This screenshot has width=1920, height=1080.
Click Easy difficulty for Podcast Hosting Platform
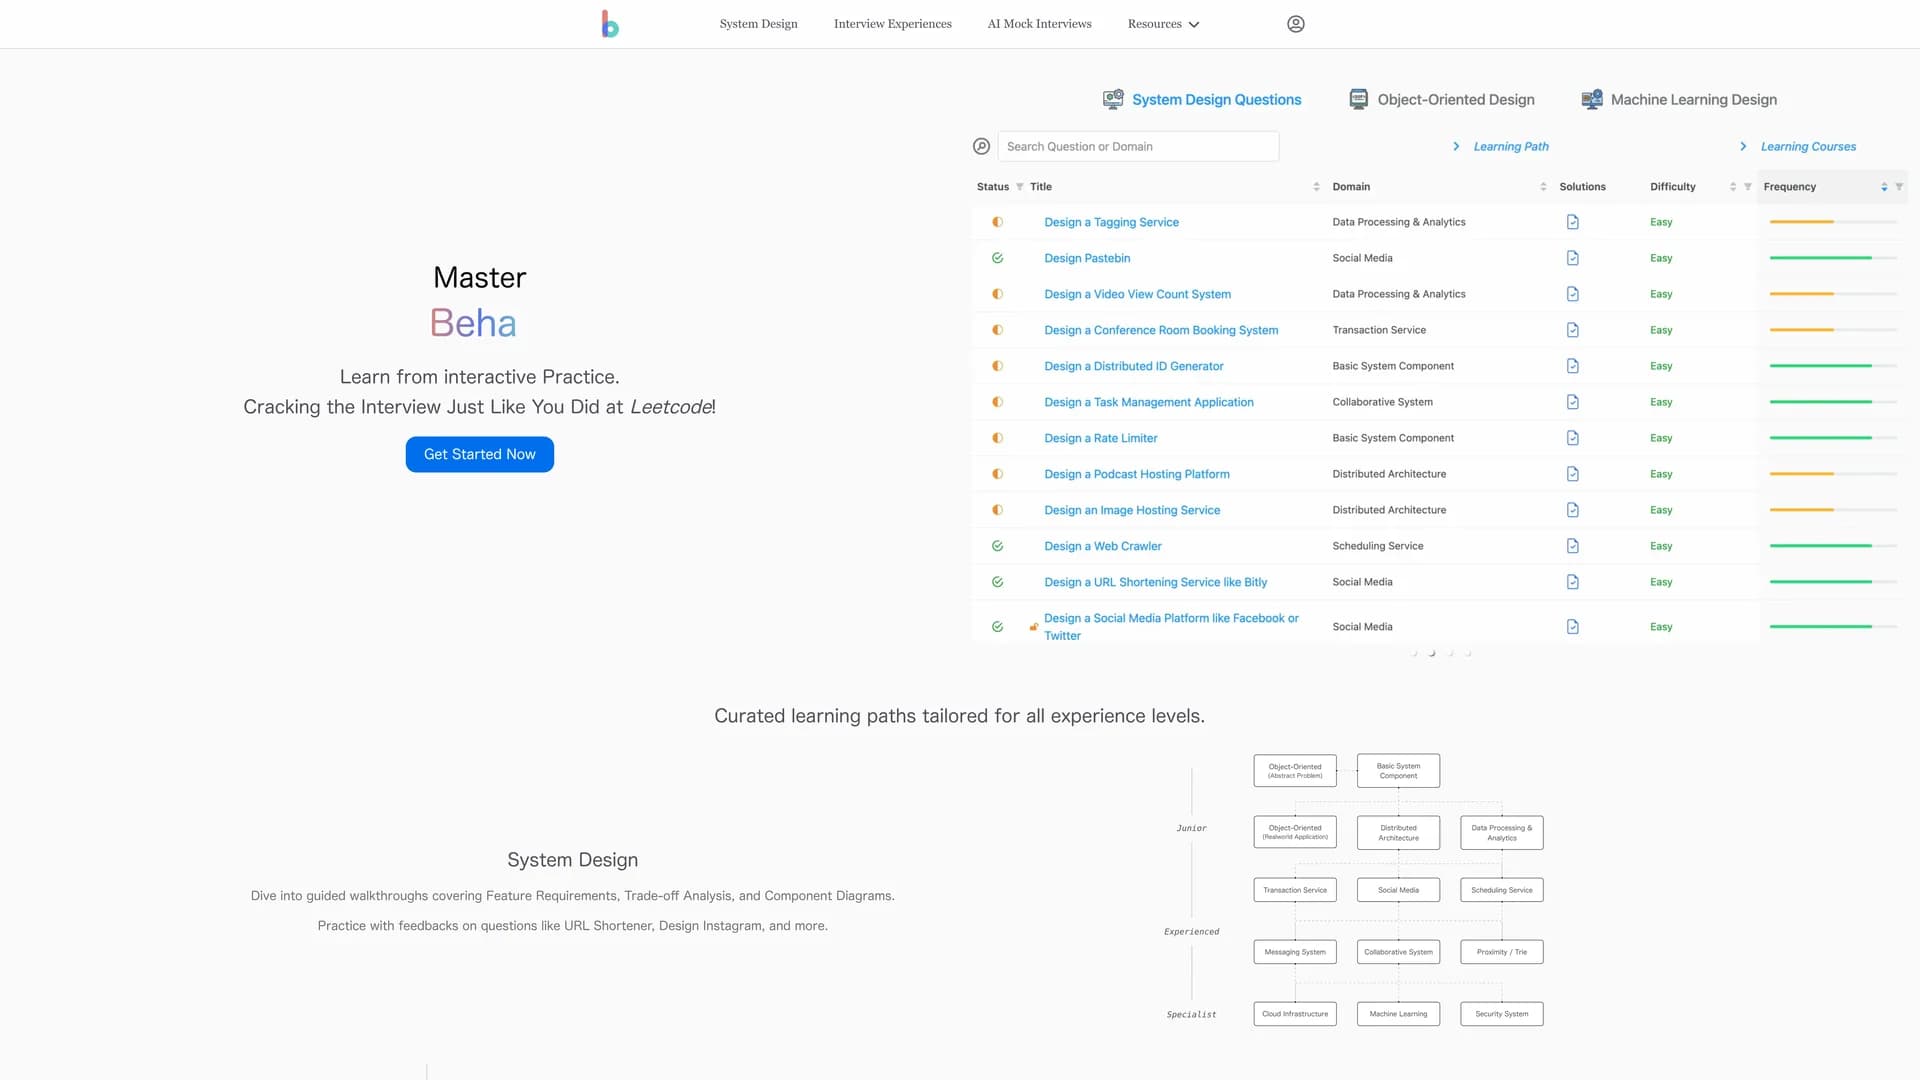click(1660, 474)
